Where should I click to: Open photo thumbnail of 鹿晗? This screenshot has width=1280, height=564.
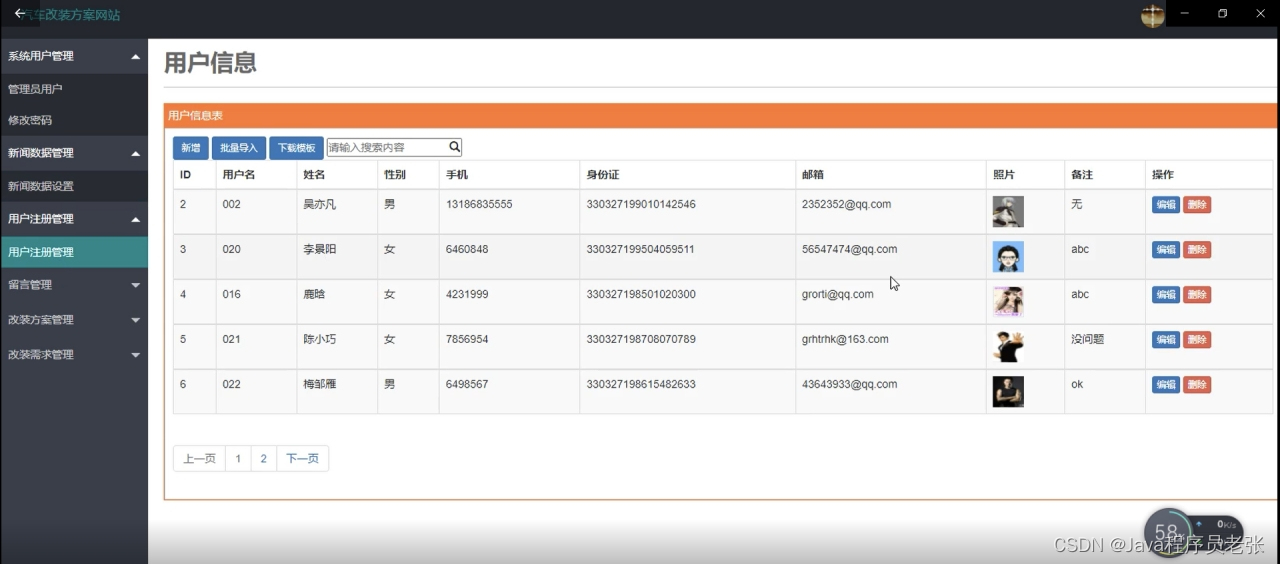click(x=1008, y=302)
